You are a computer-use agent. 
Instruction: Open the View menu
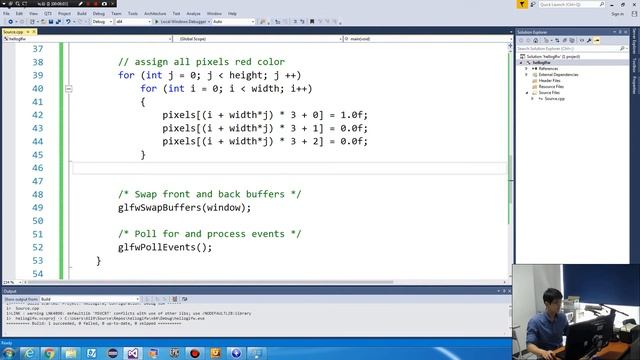click(x=33, y=13)
